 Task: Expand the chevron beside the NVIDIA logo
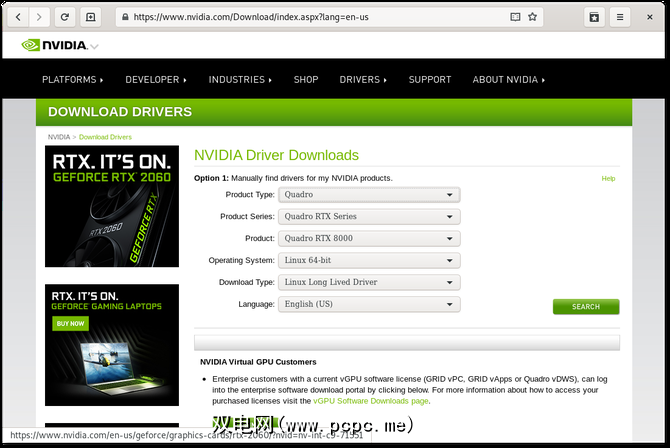click(94, 46)
